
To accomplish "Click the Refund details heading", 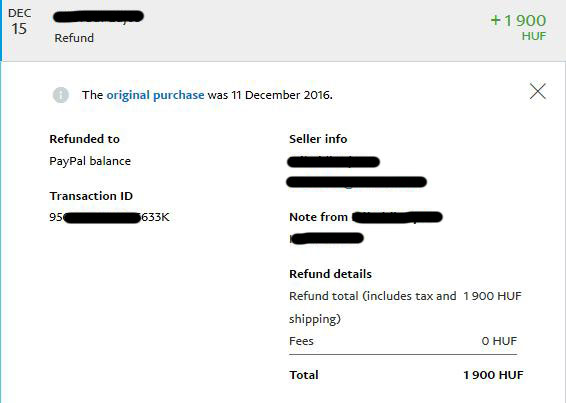I will click(330, 274).
